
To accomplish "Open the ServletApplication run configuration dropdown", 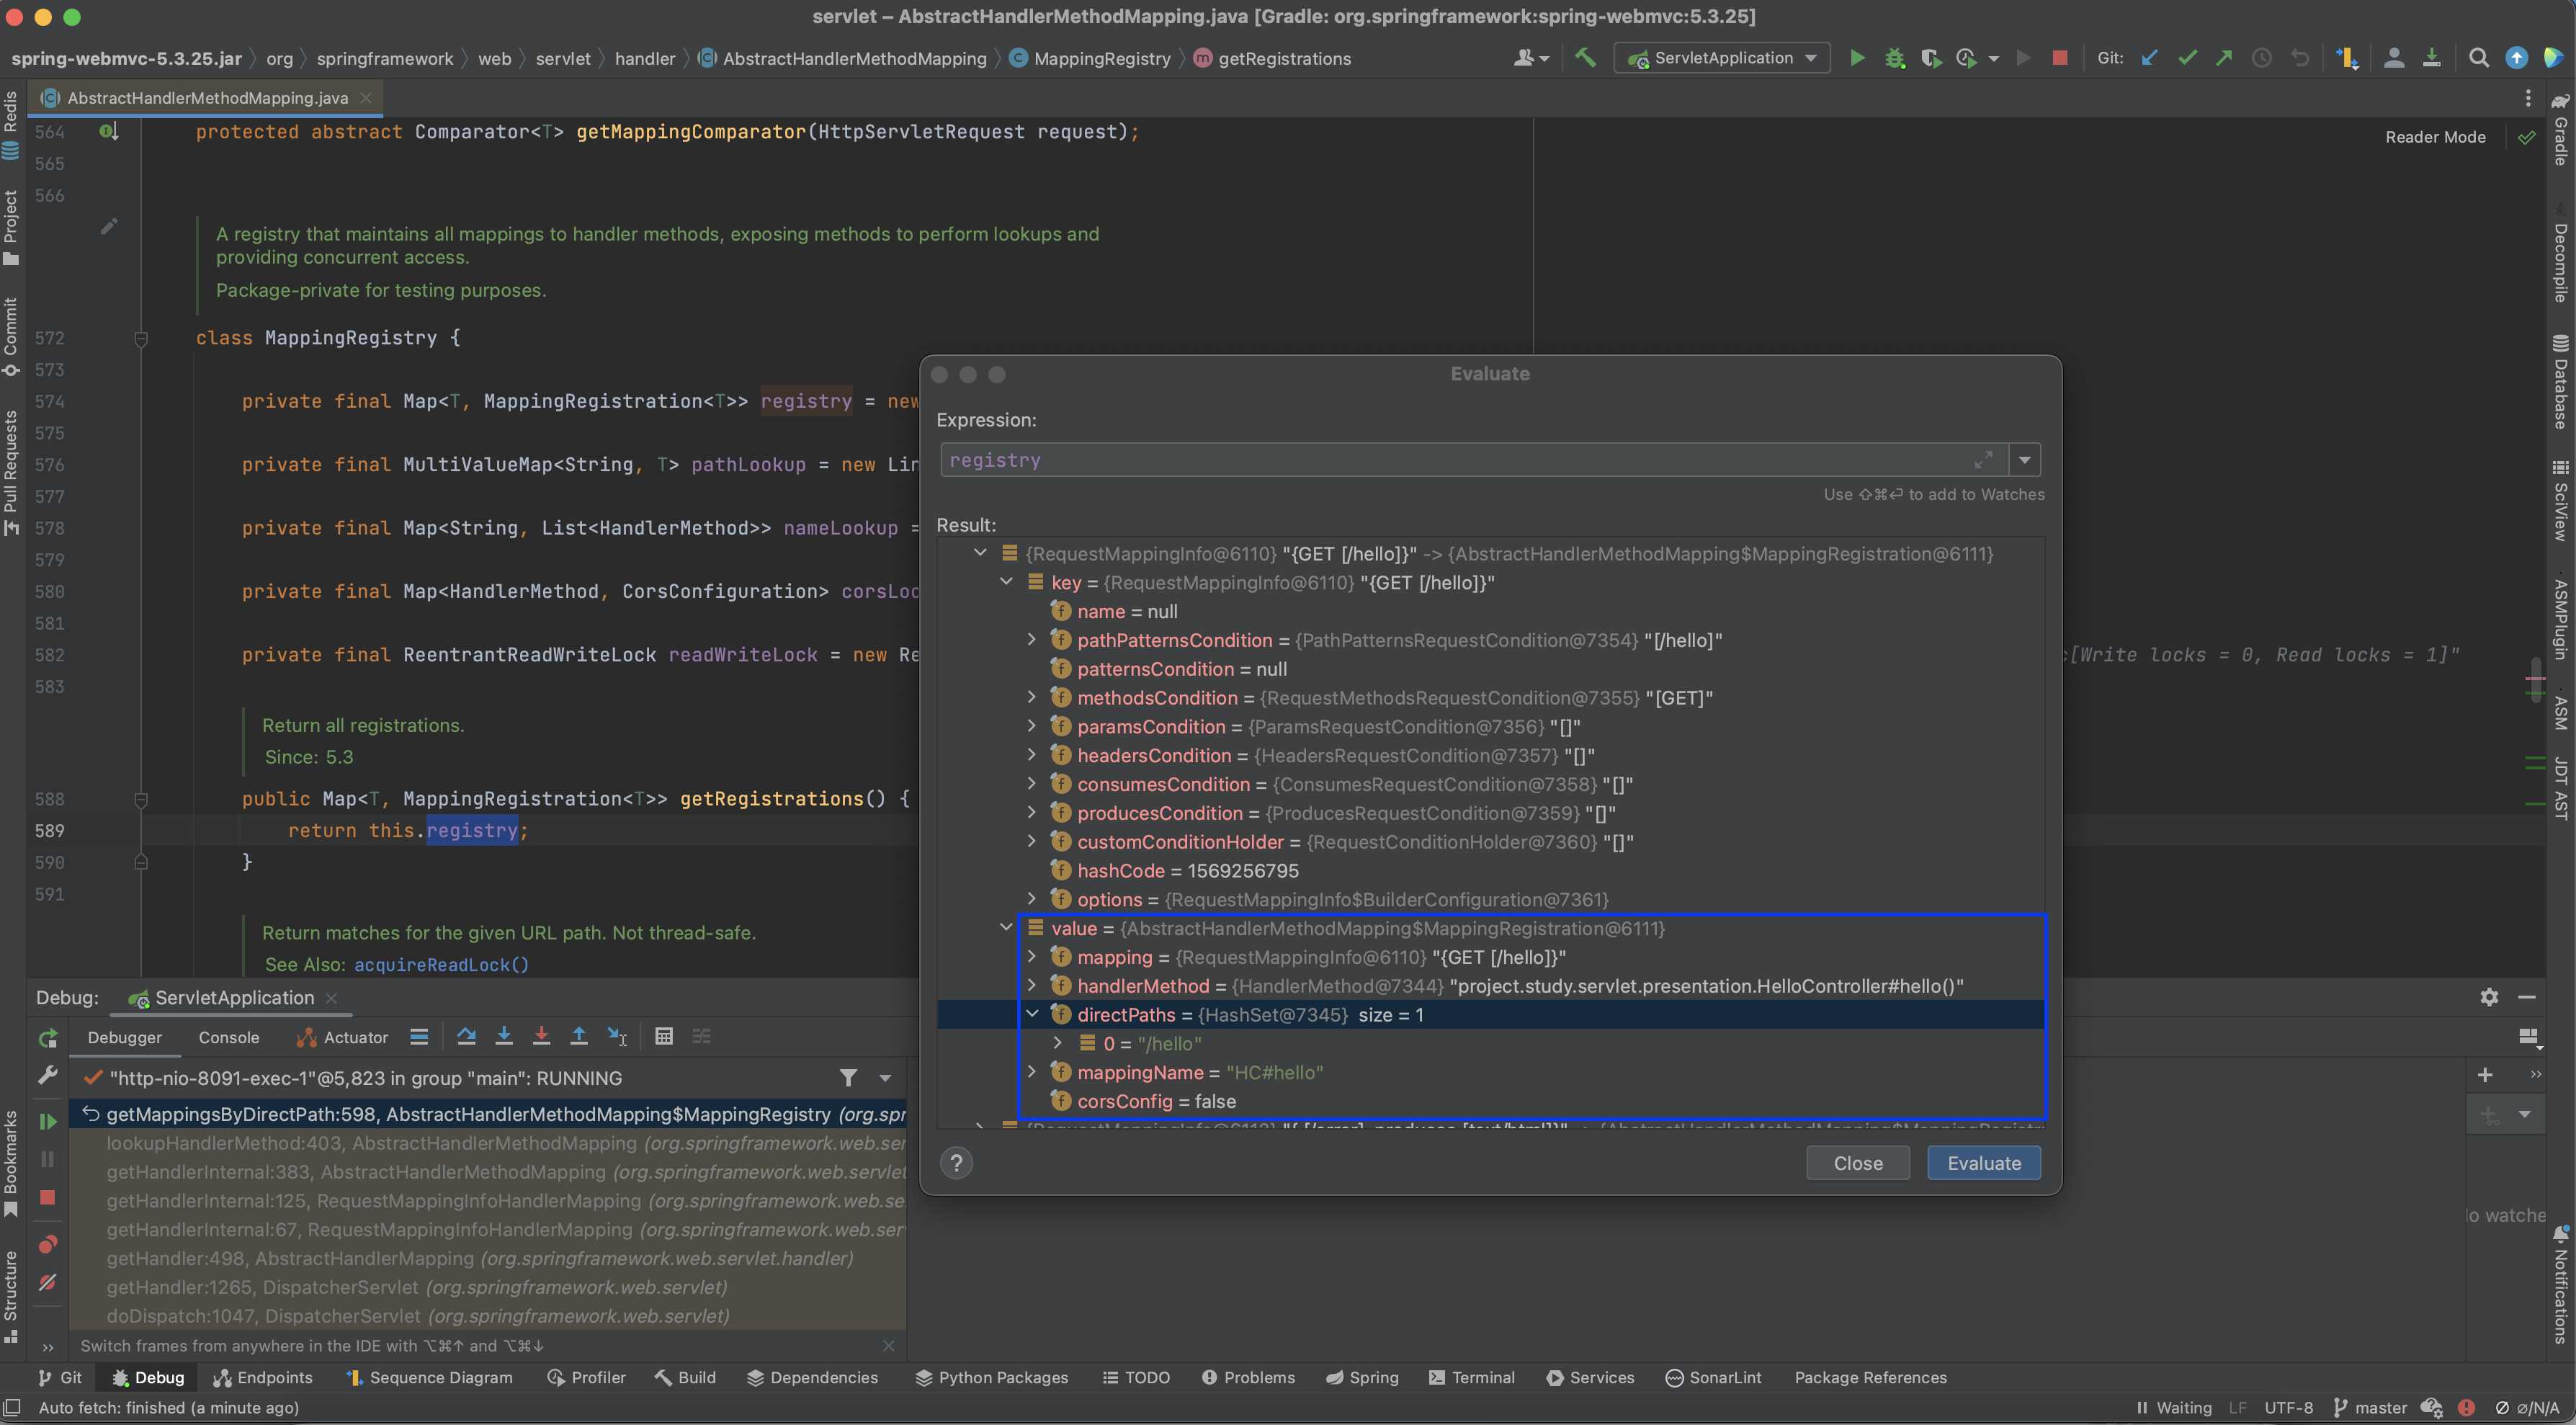I will 1722,58.
